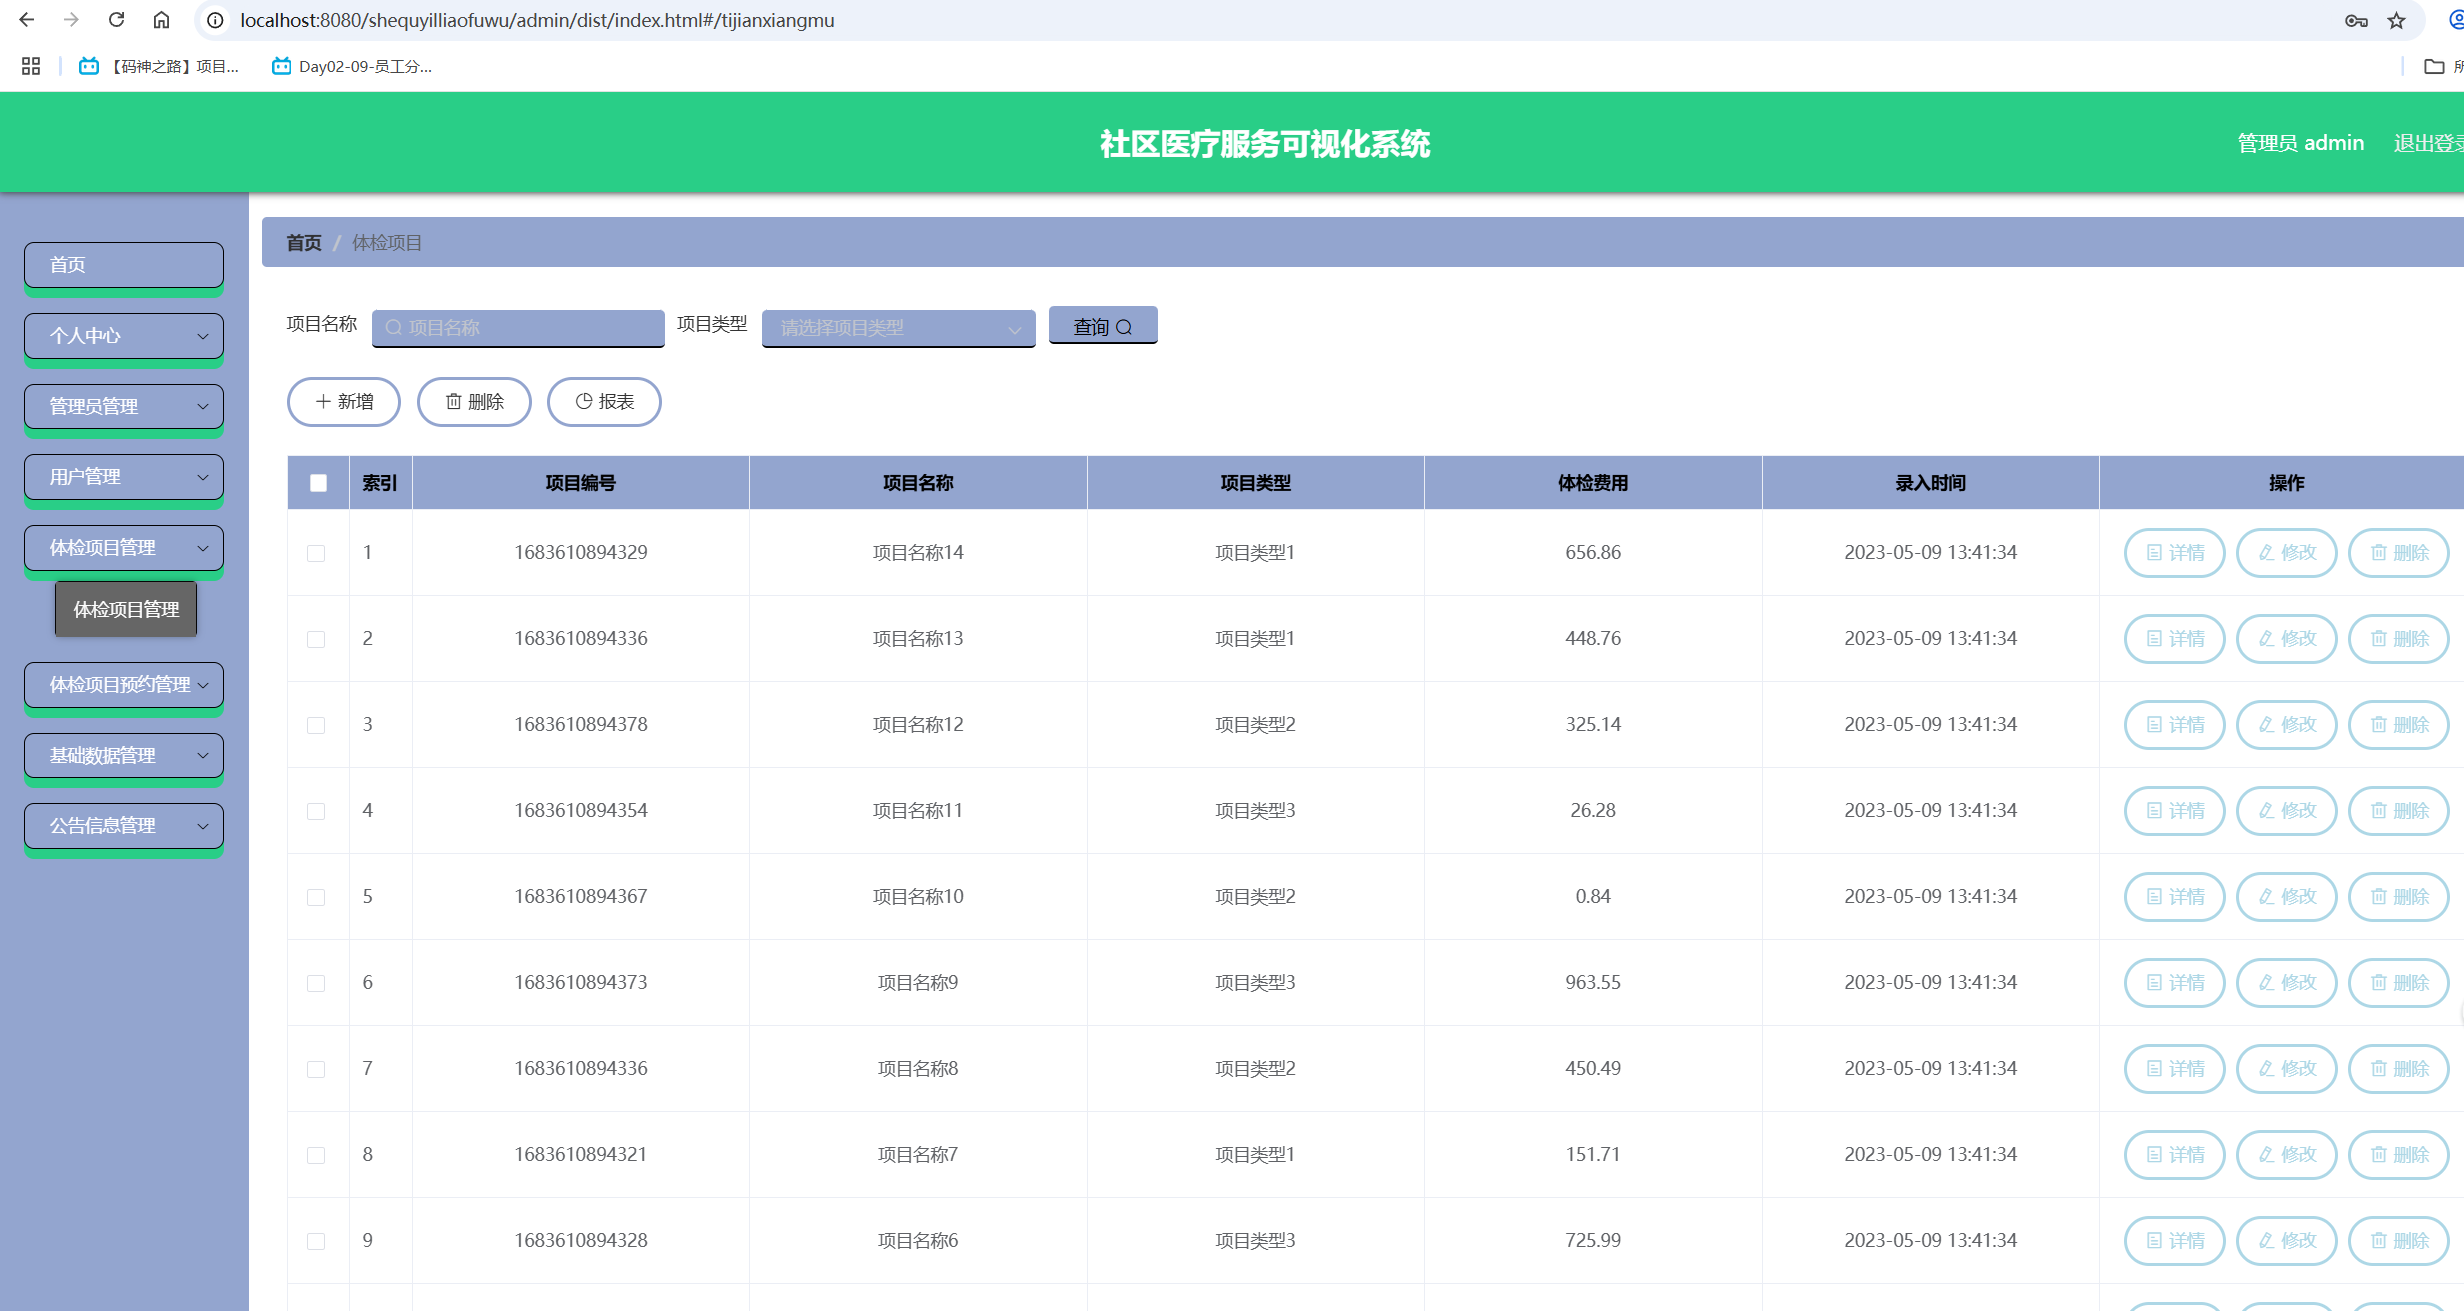Click row 删除 for 项目名称14
Screen dimensions: 2464x1311
(x=2399, y=553)
